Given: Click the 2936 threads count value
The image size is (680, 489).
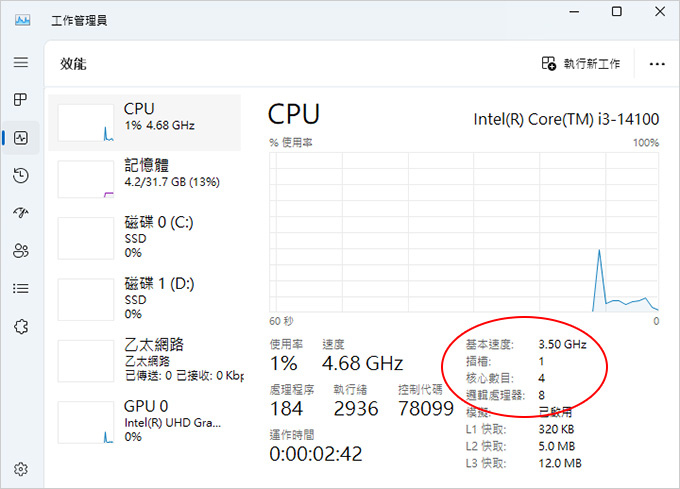Looking at the screenshot, I should coord(356,409).
